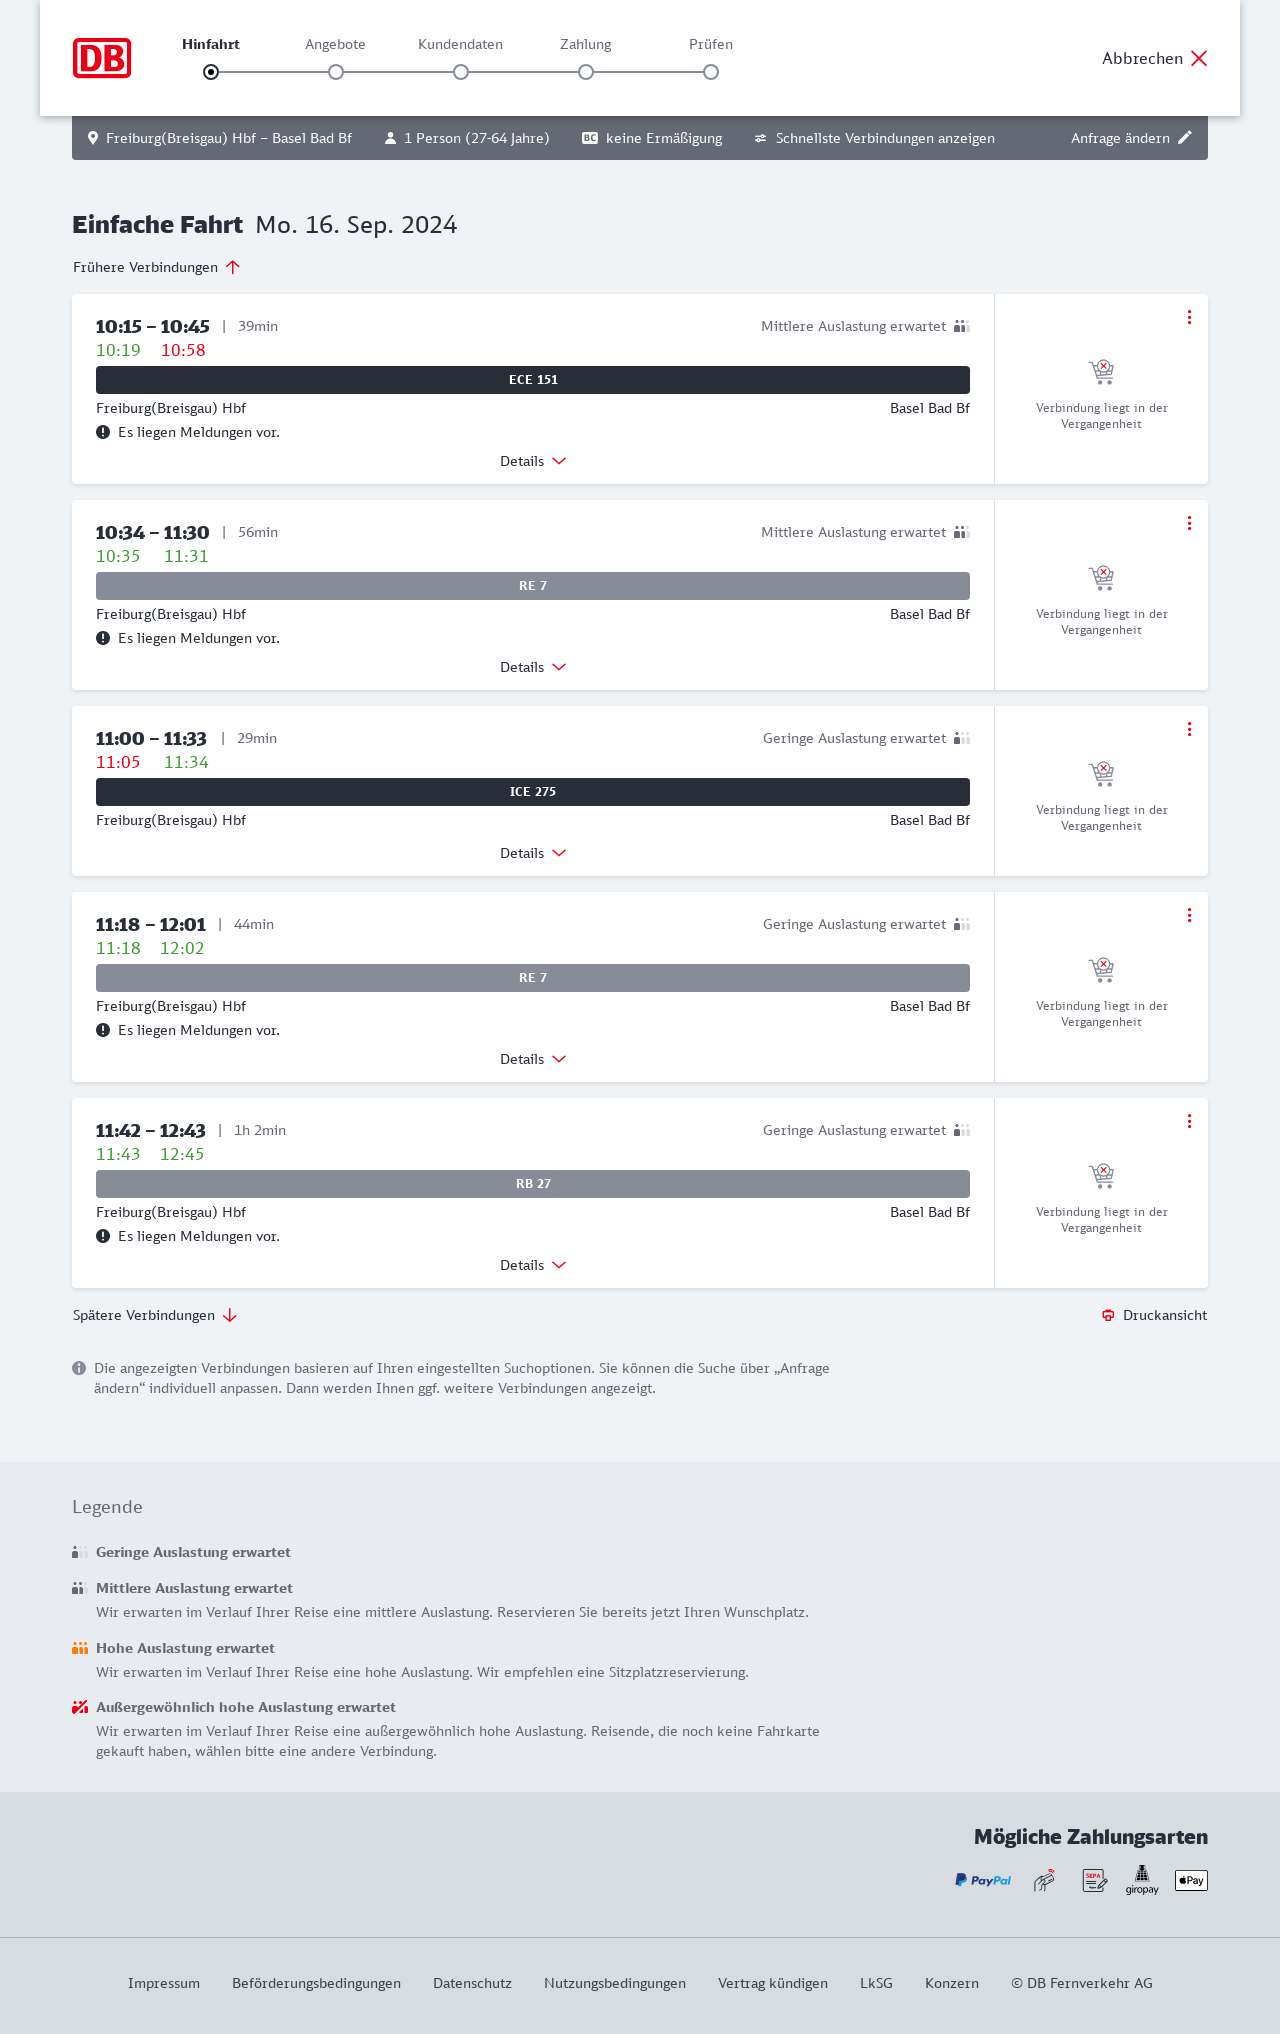Click the Kundendaten step label

pos(460,44)
